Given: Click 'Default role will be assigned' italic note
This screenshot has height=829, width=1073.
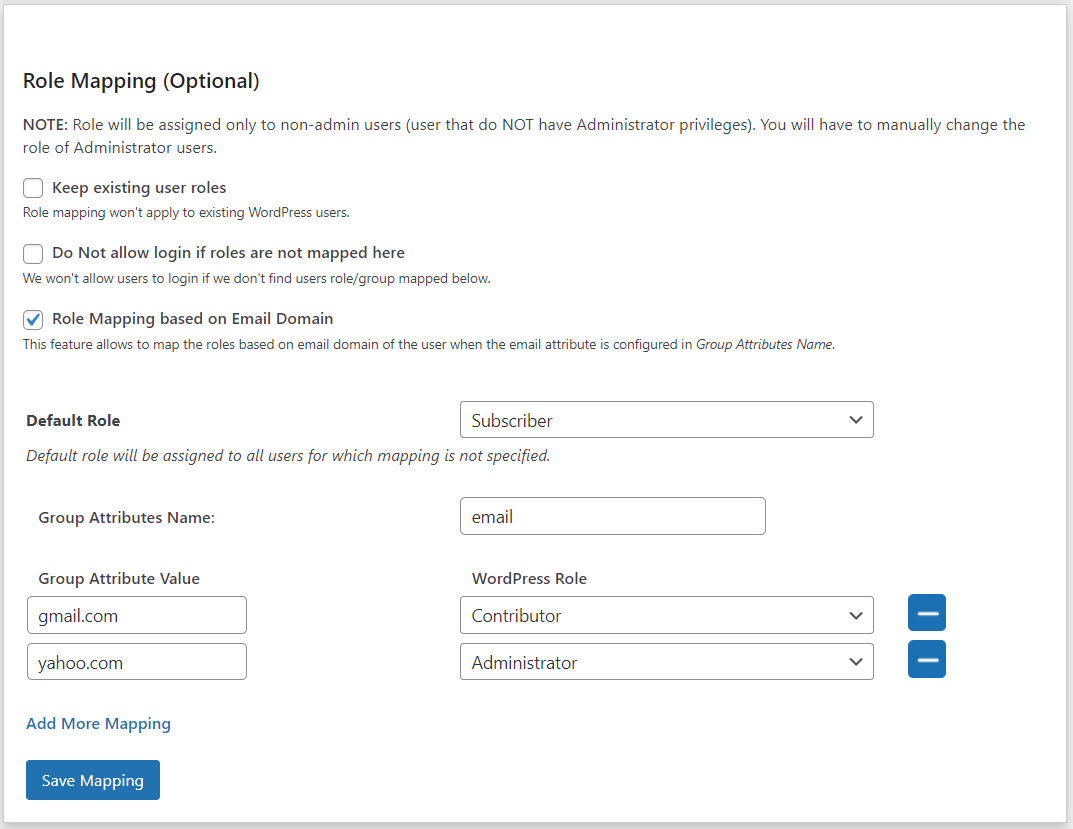Looking at the screenshot, I should pos(288,456).
